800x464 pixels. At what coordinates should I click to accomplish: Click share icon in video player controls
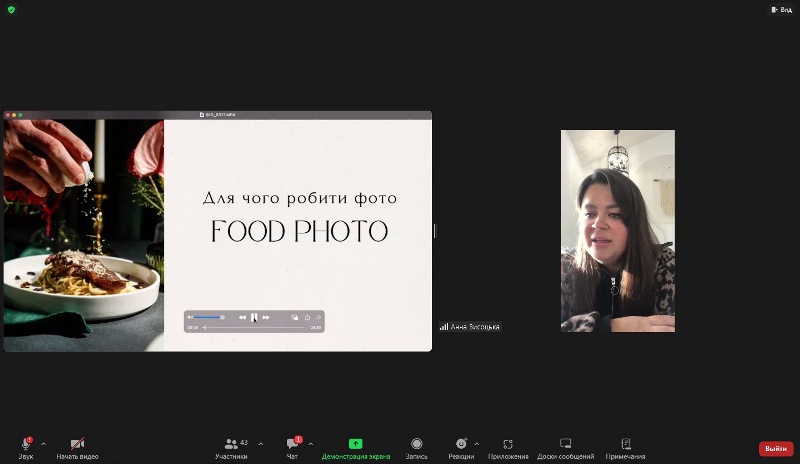pyautogui.click(x=307, y=318)
